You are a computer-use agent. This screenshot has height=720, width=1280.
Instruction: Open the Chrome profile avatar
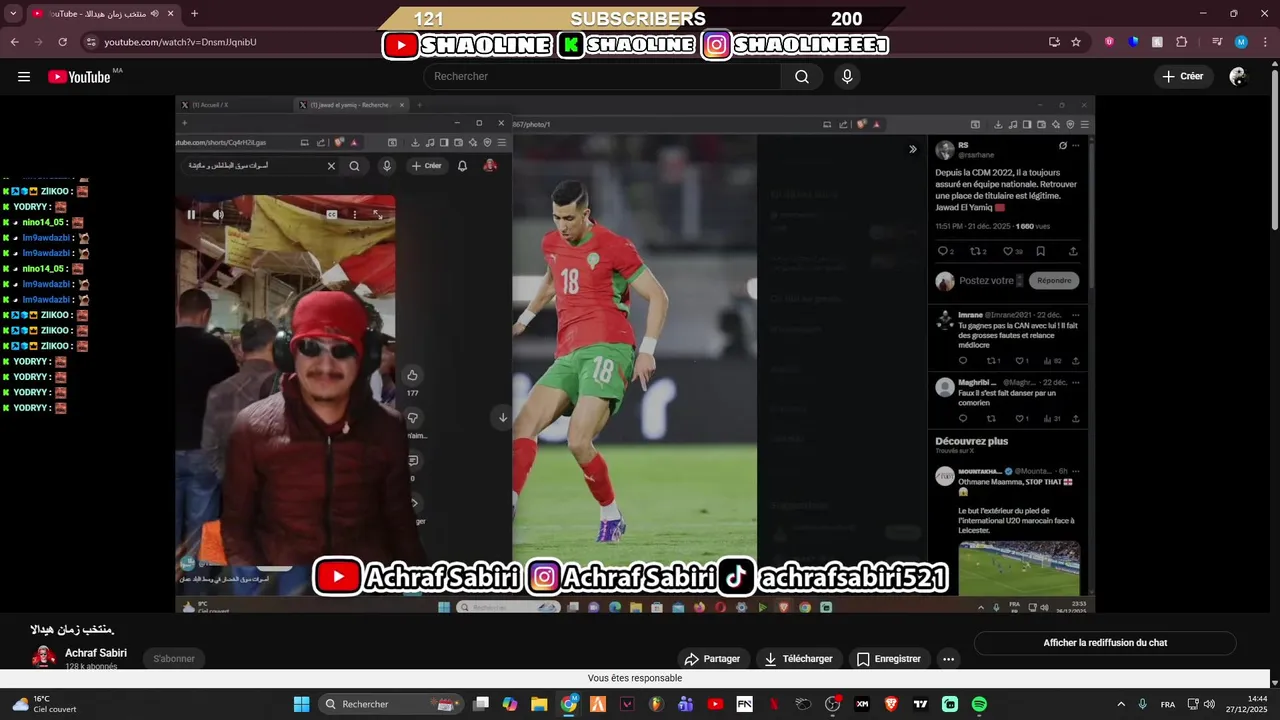pos(1241,42)
